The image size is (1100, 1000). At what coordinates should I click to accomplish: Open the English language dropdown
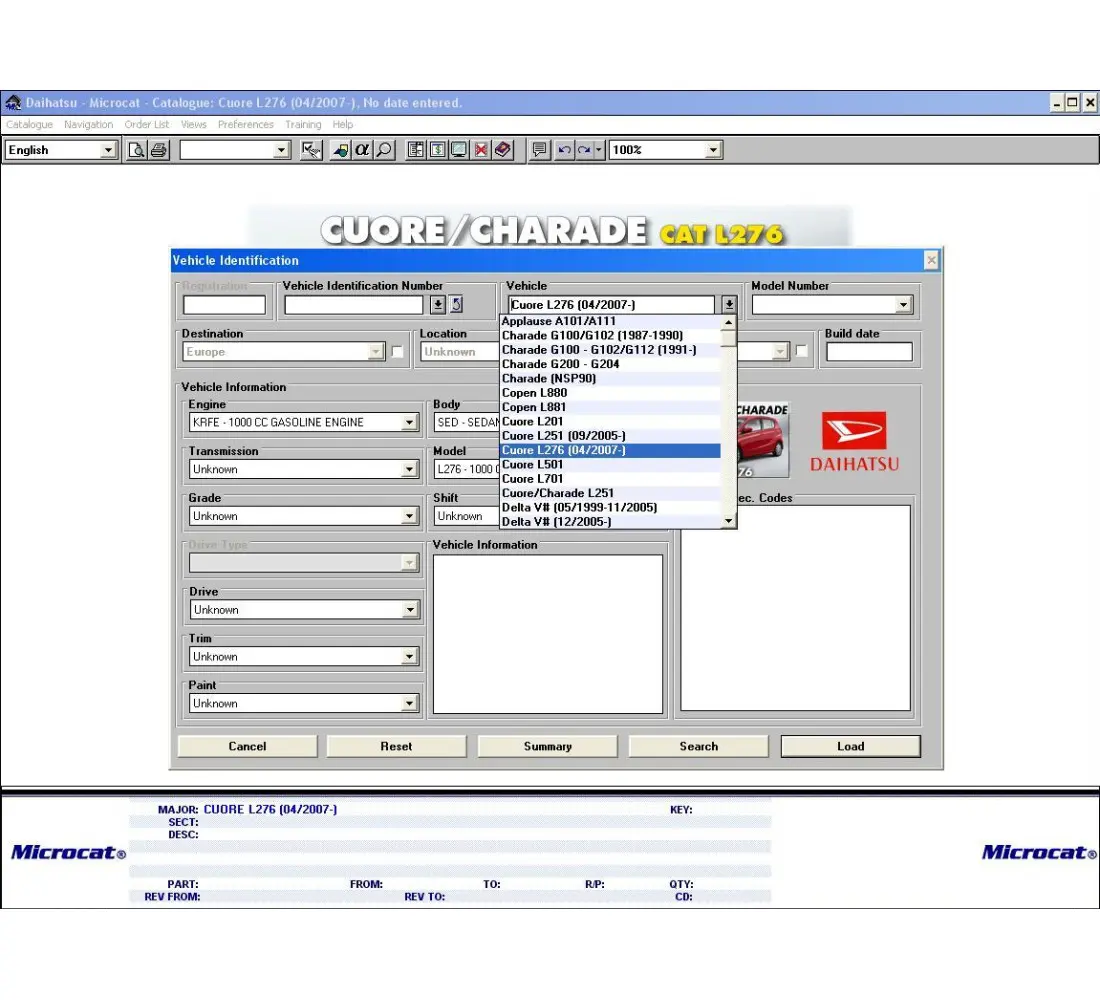click(x=108, y=150)
